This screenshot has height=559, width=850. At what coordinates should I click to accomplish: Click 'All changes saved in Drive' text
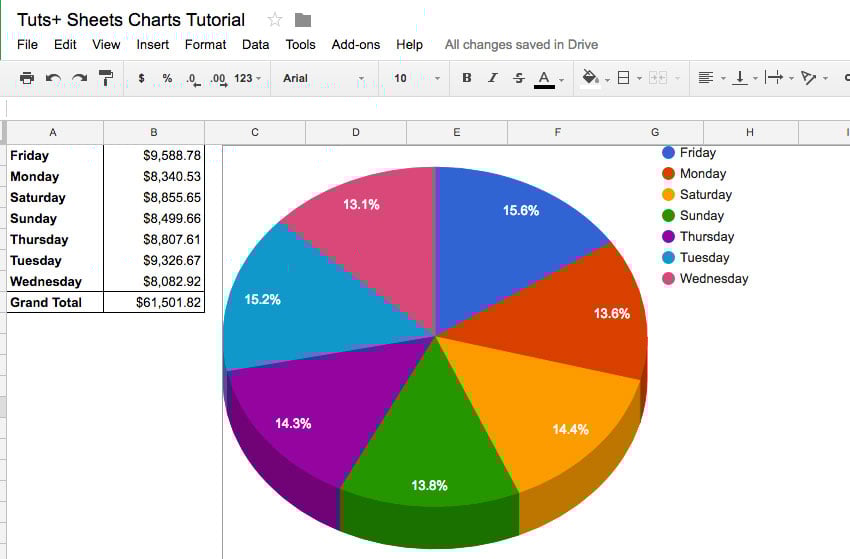[521, 44]
